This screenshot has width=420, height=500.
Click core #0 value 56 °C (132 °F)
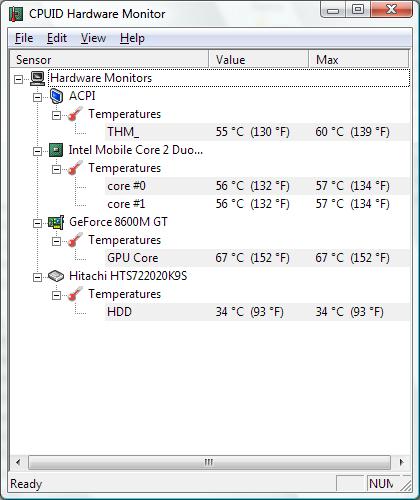pos(252,186)
